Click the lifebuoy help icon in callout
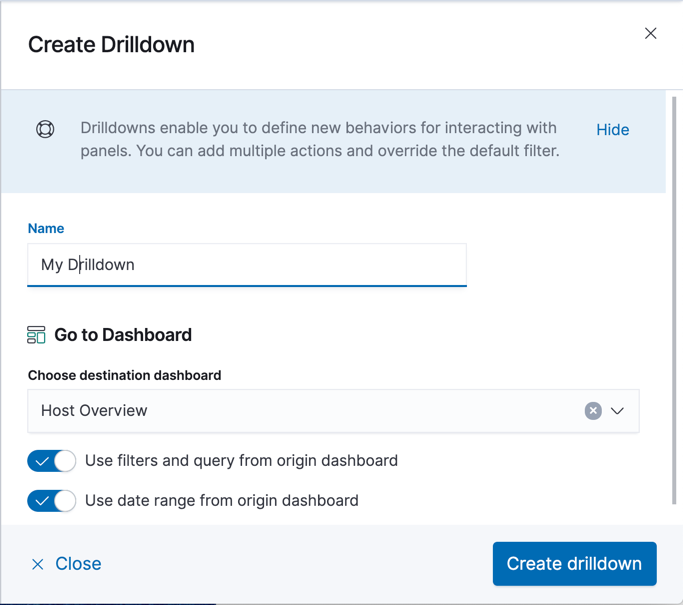The image size is (683, 605). (x=45, y=129)
